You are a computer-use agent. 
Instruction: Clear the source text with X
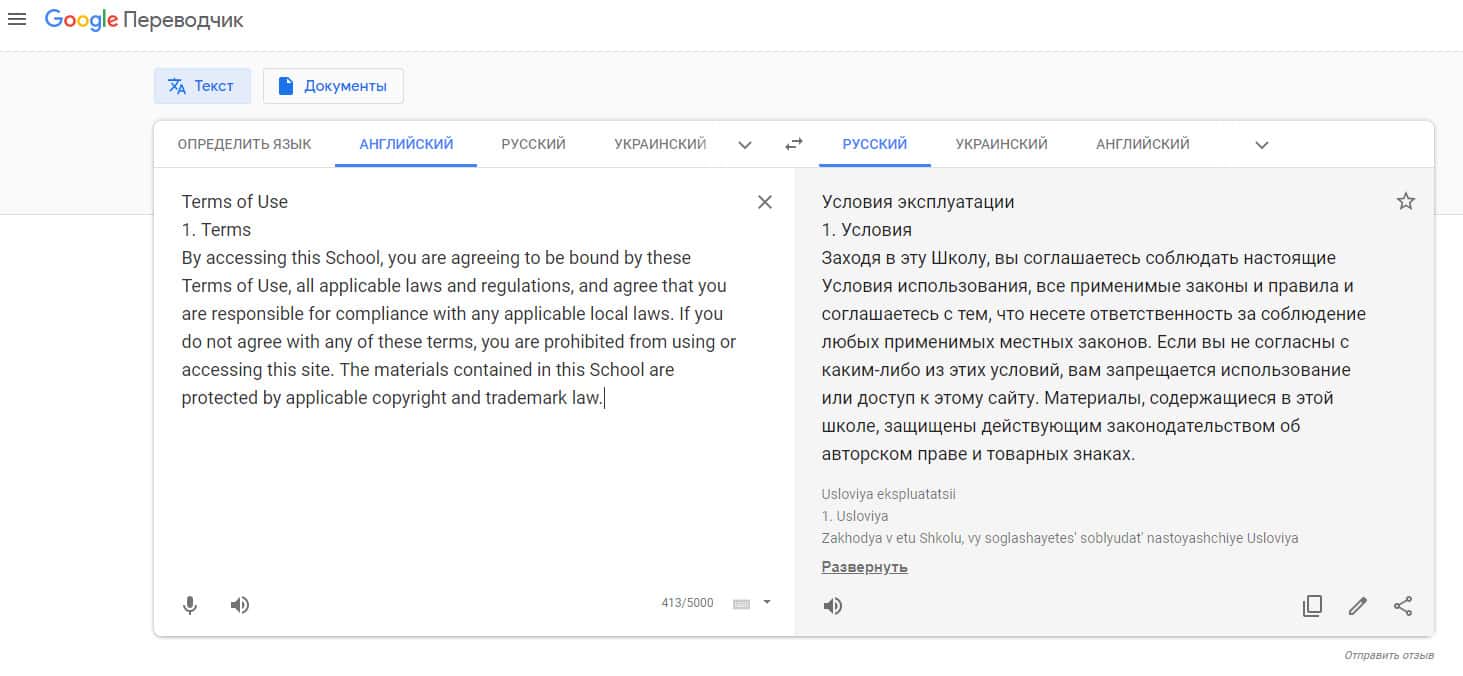tap(765, 202)
